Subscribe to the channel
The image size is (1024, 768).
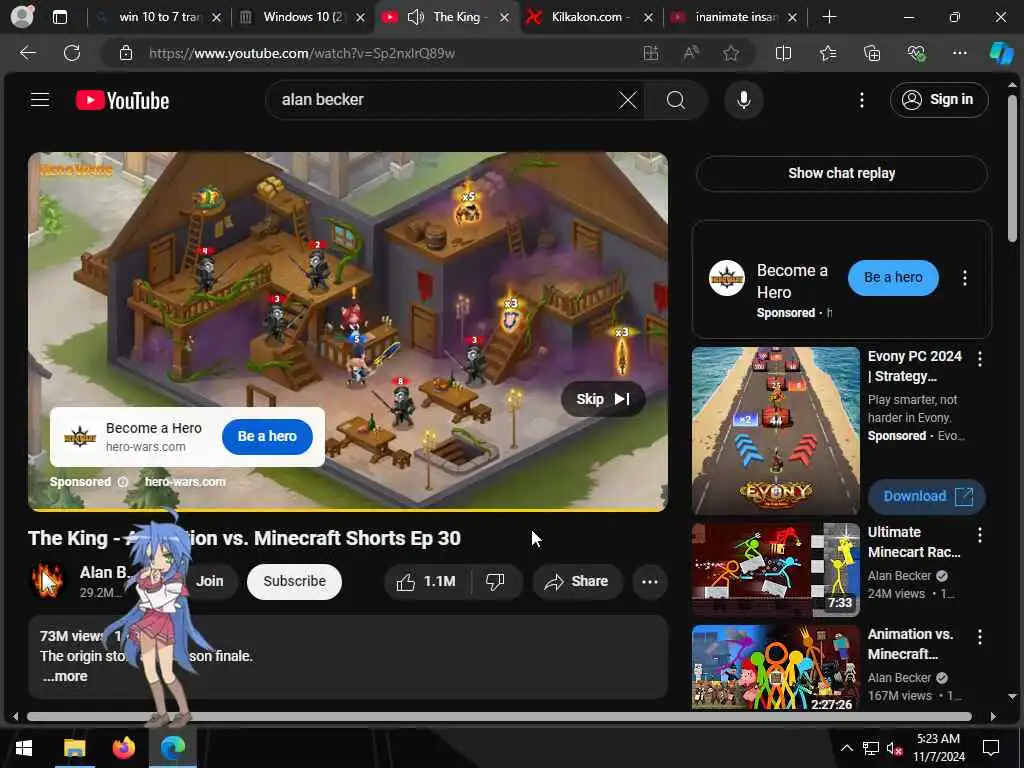294,581
